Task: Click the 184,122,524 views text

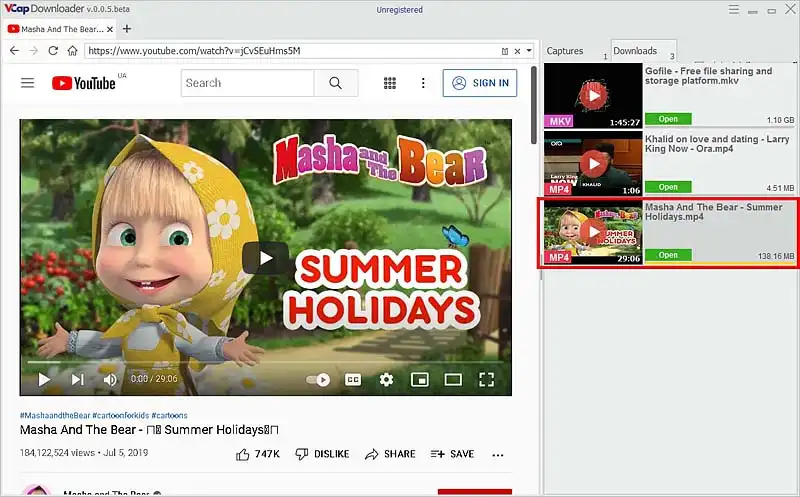Action: tap(57, 453)
